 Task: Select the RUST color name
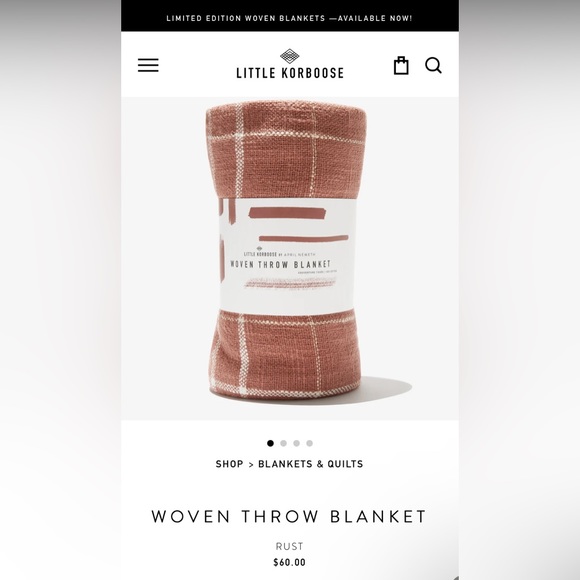pos(289,546)
